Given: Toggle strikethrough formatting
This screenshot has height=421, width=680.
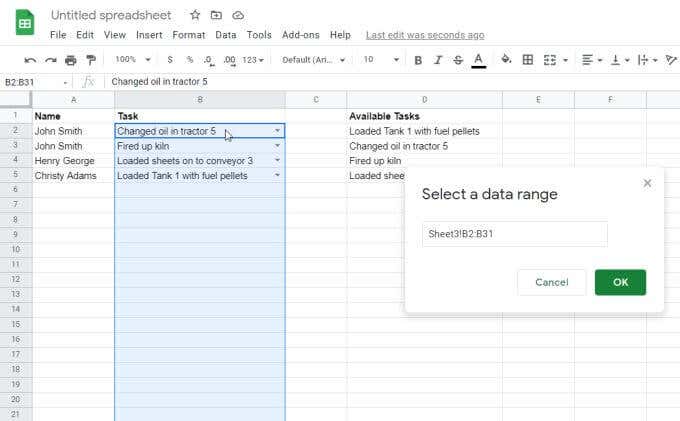Looking at the screenshot, I should point(458,60).
